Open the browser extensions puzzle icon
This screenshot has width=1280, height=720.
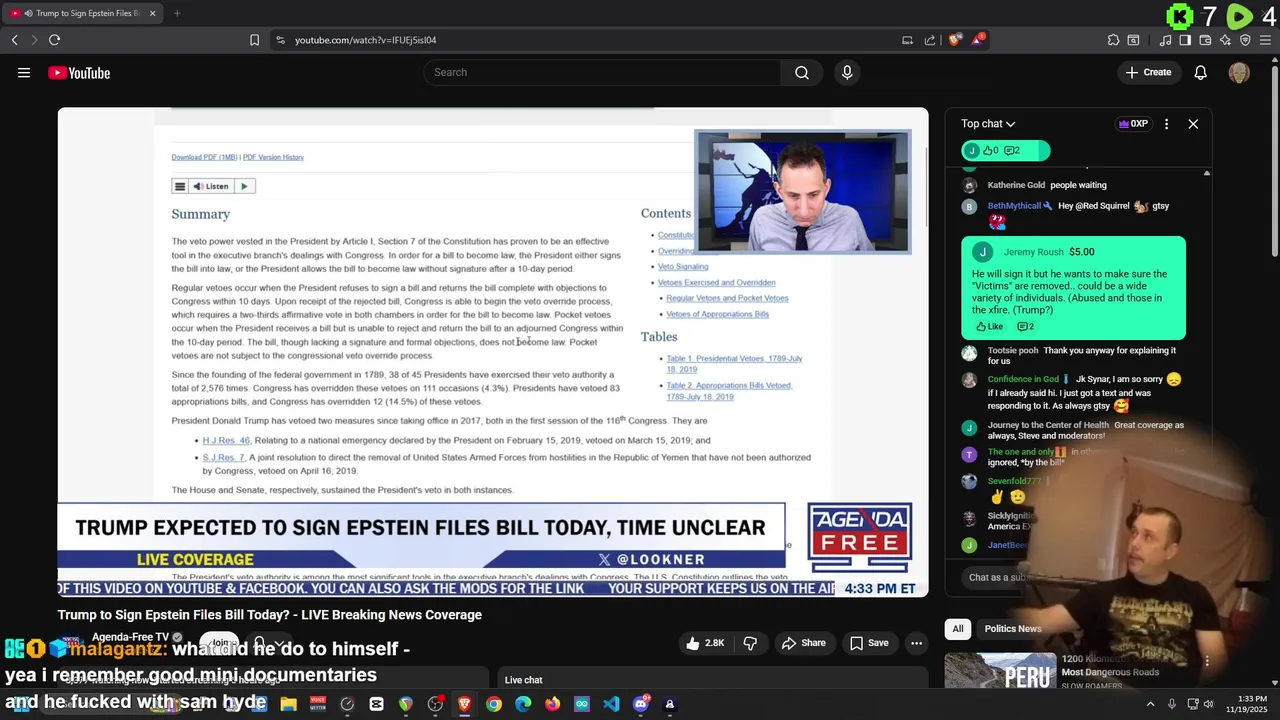[x=1113, y=40]
